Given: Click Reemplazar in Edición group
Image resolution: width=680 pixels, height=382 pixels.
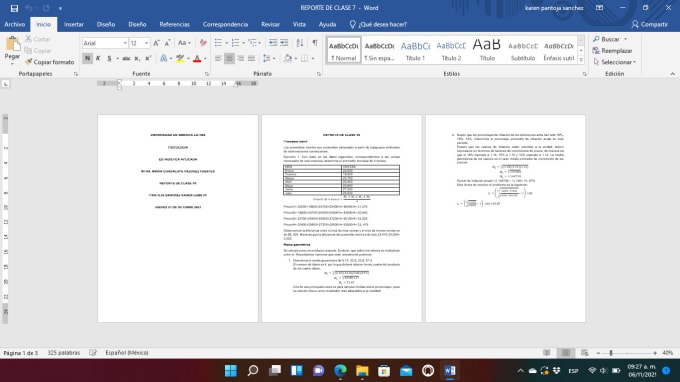Looking at the screenshot, I should [612, 51].
